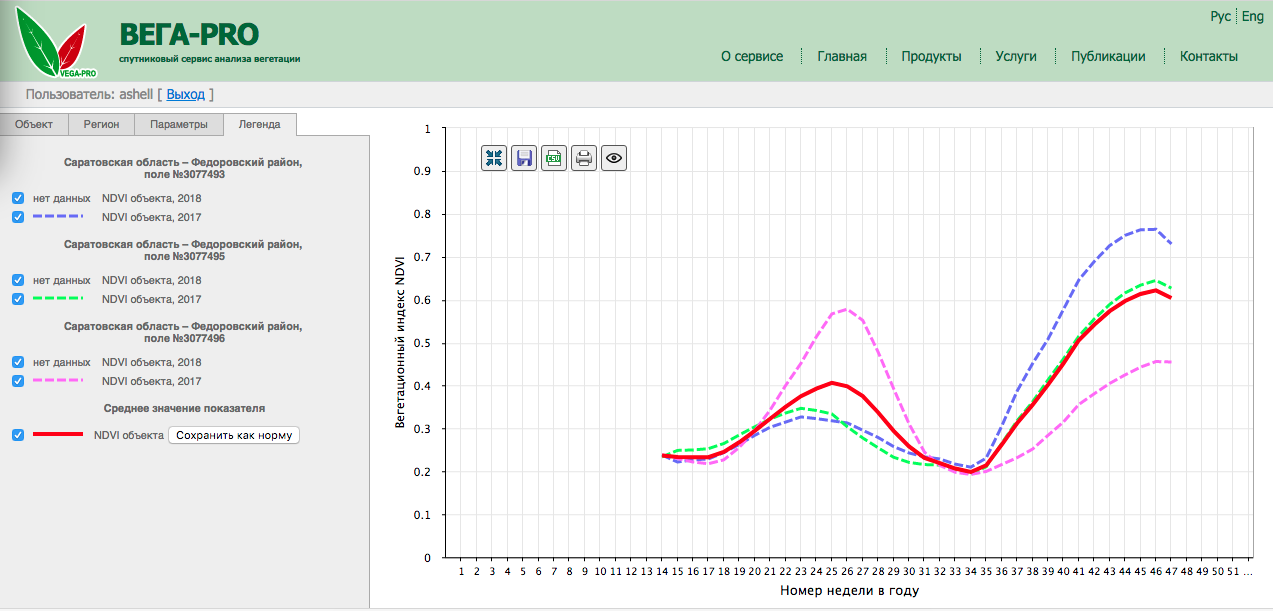Click the collapse chart arrows icon
This screenshot has width=1273, height=611.
coord(494,158)
